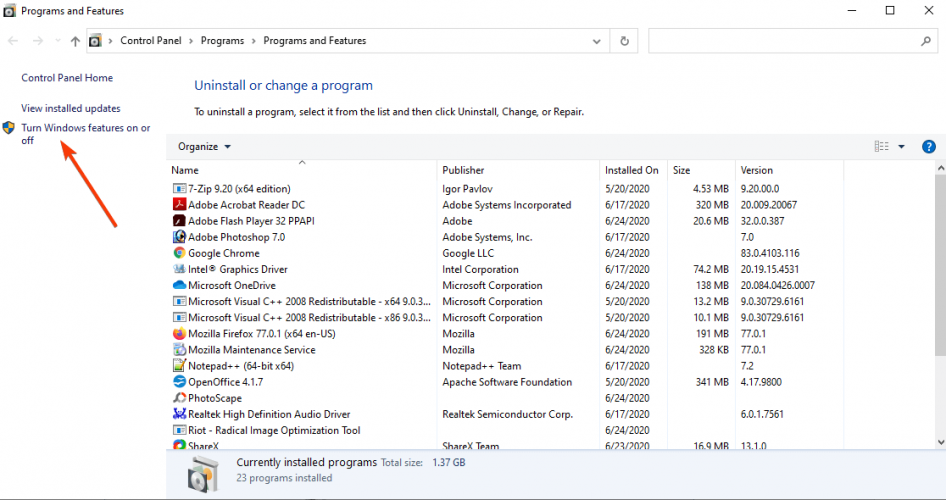Click the 7-Zip program icon
Image resolution: width=946 pixels, height=500 pixels.
(179, 189)
